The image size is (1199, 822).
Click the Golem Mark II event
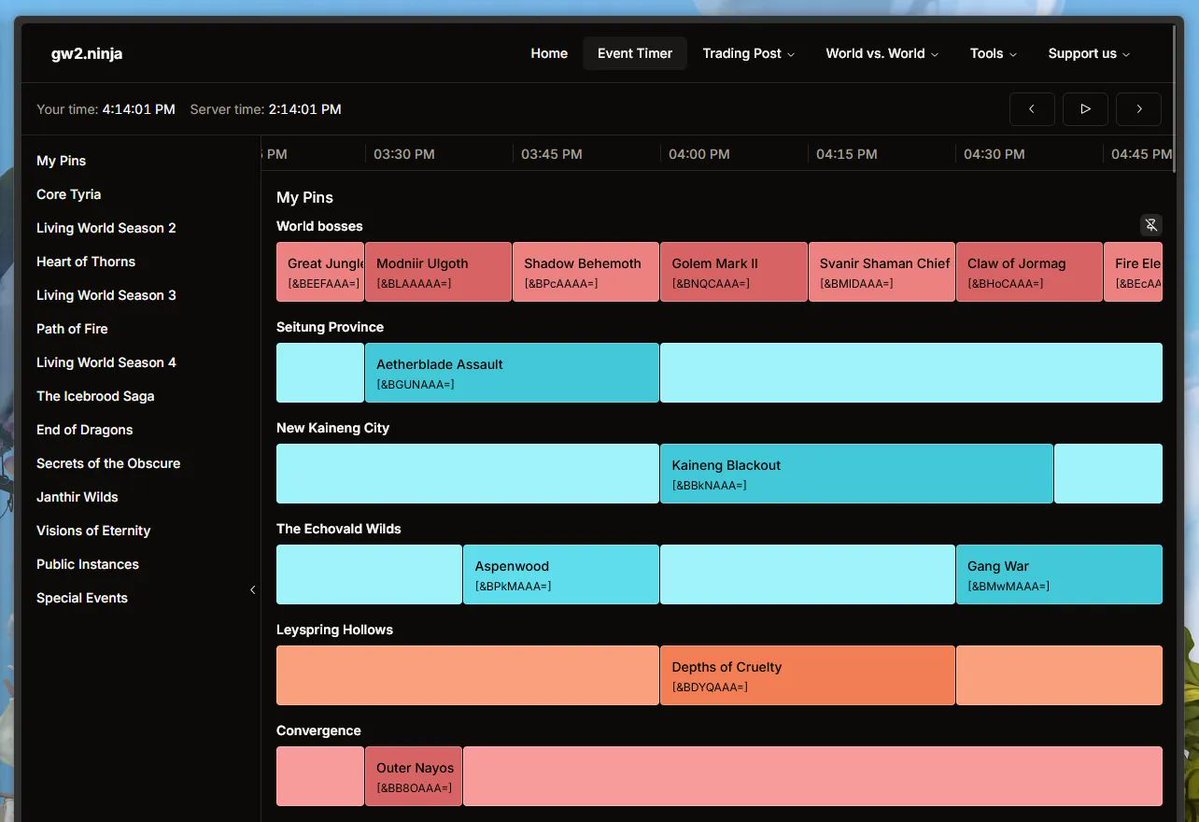pos(734,272)
